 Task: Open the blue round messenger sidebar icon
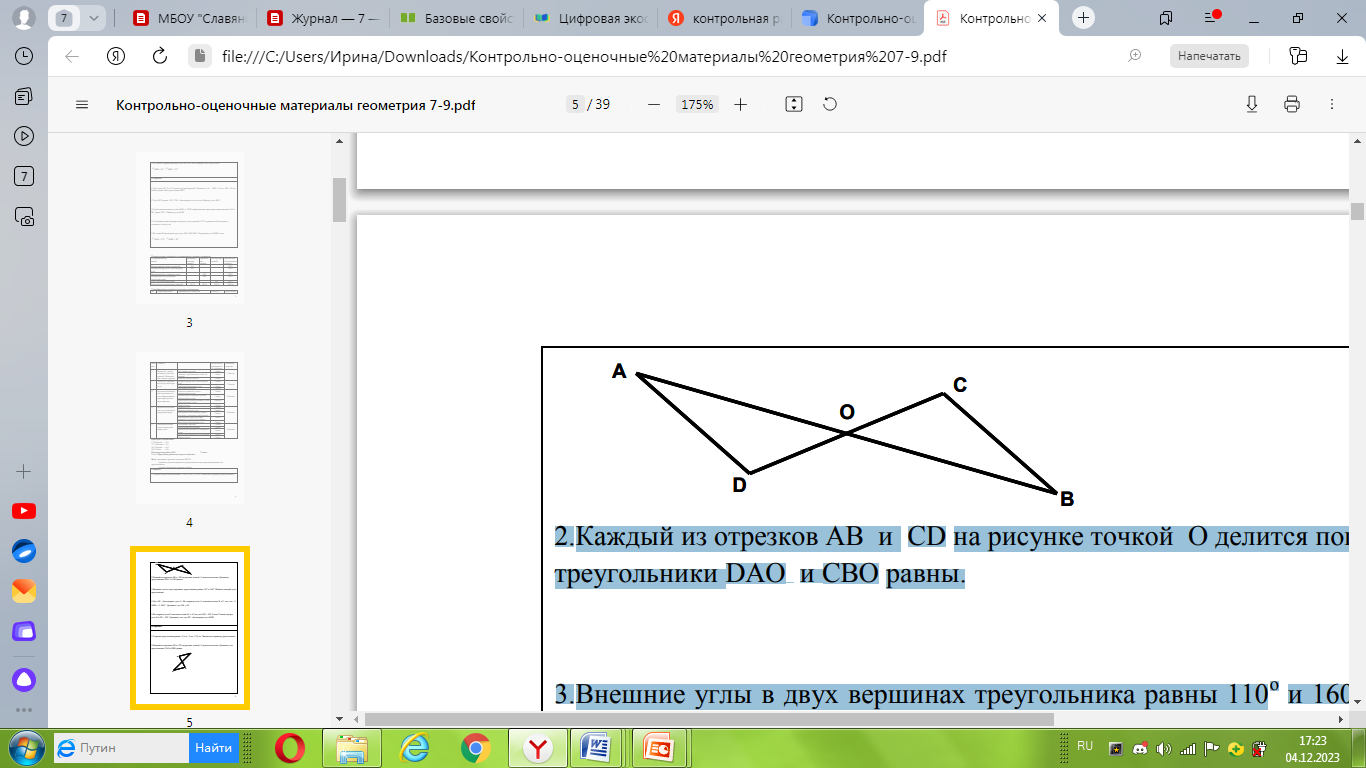pyautogui.click(x=24, y=551)
